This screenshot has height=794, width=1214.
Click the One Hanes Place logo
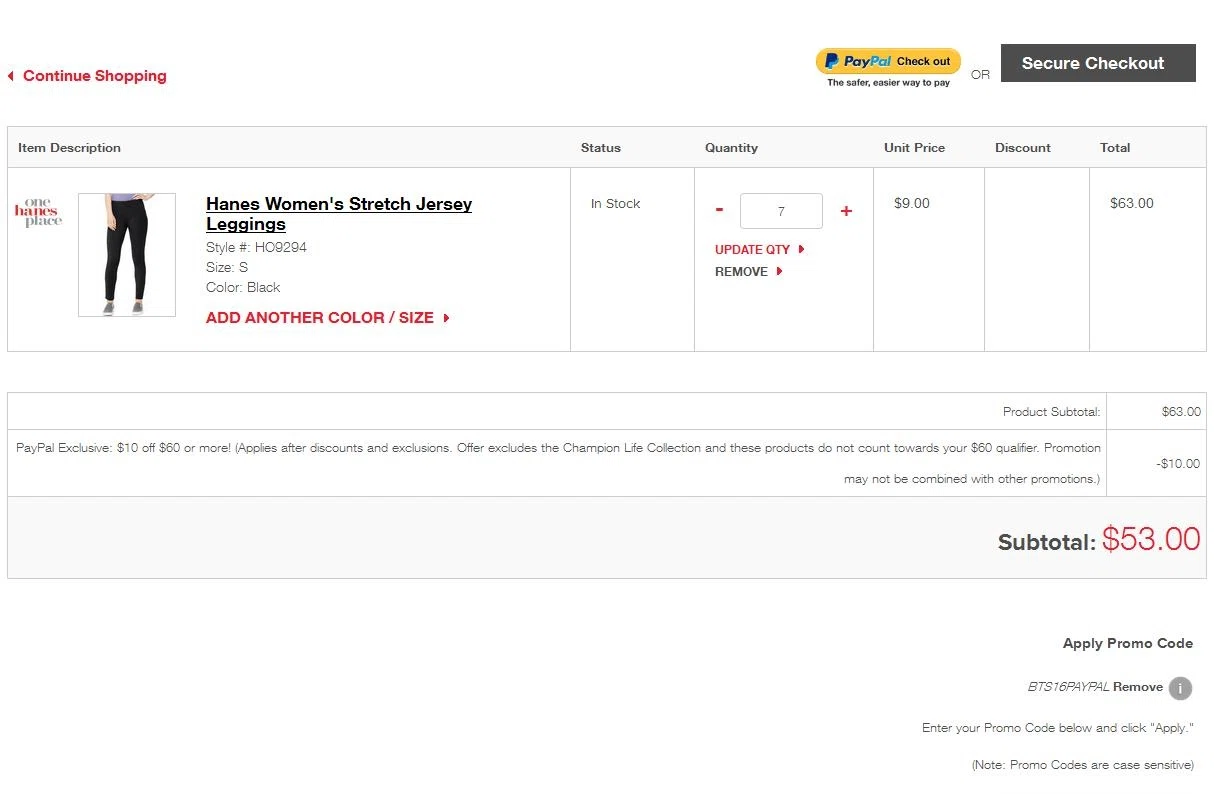38,212
